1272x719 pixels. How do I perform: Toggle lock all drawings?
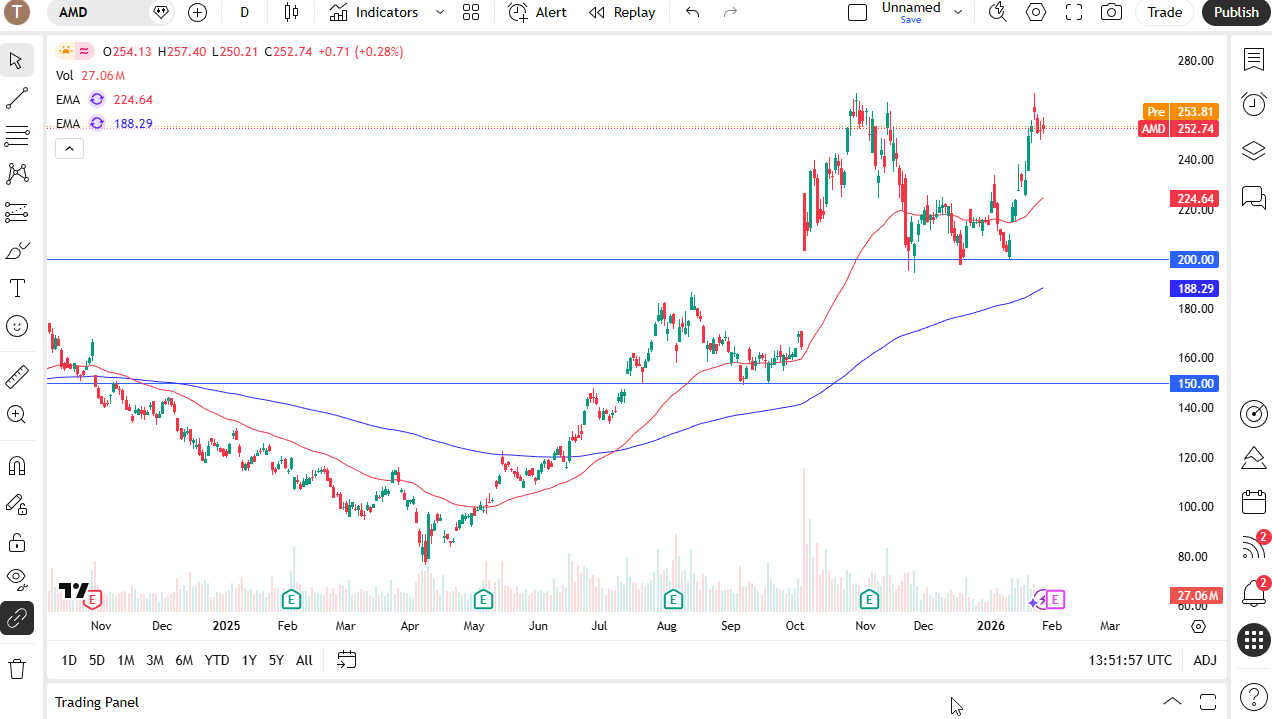(x=17, y=542)
